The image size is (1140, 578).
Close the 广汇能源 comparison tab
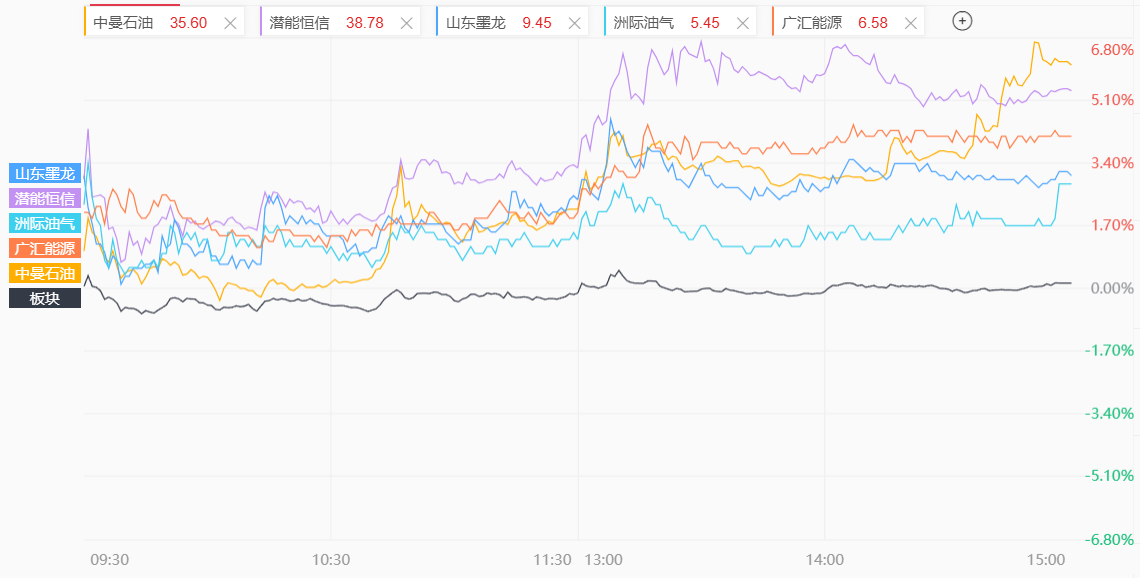pyautogui.click(x=908, y=23)
